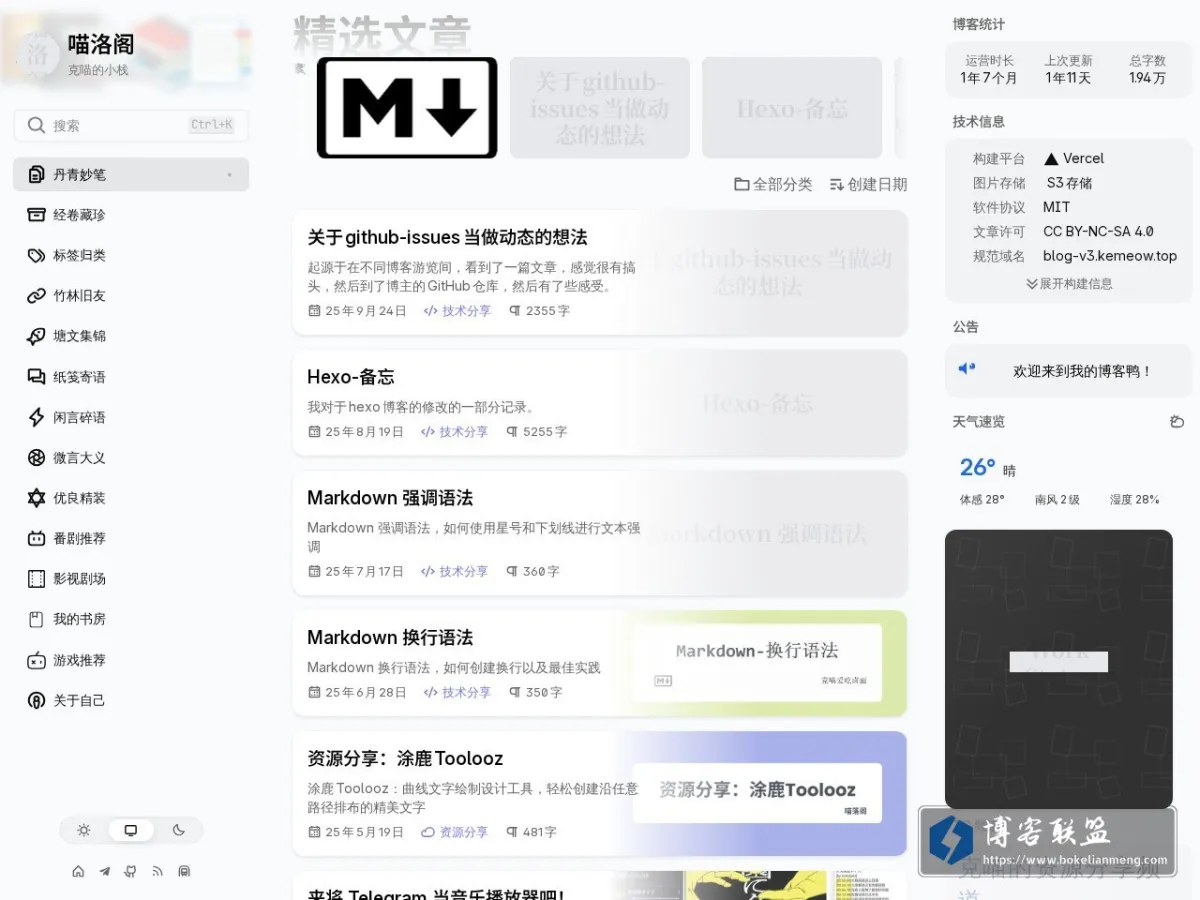The height and width of the screenshot is (900, 1200).
Task: Click 技术分享 tag on 25年9月24日 post
Action: point(457,311)
